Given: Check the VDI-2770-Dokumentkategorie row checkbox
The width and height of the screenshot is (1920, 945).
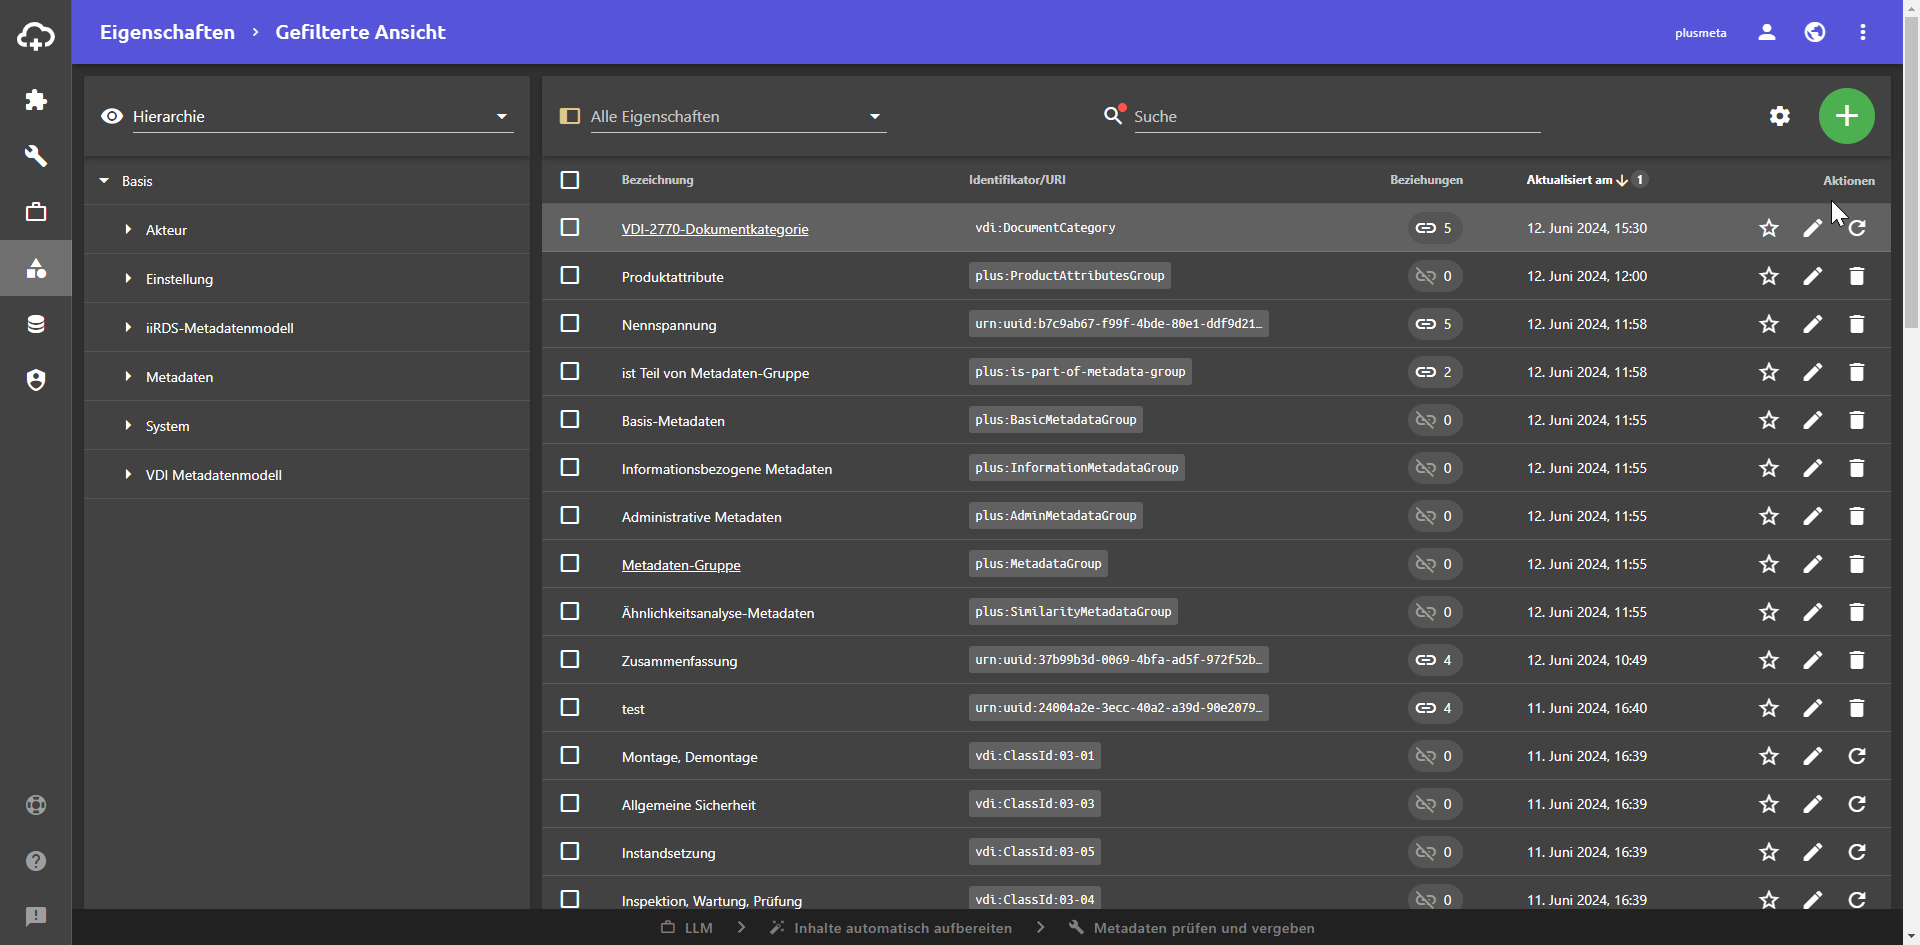Looking at the screenshot, I should tap(570, 228).
